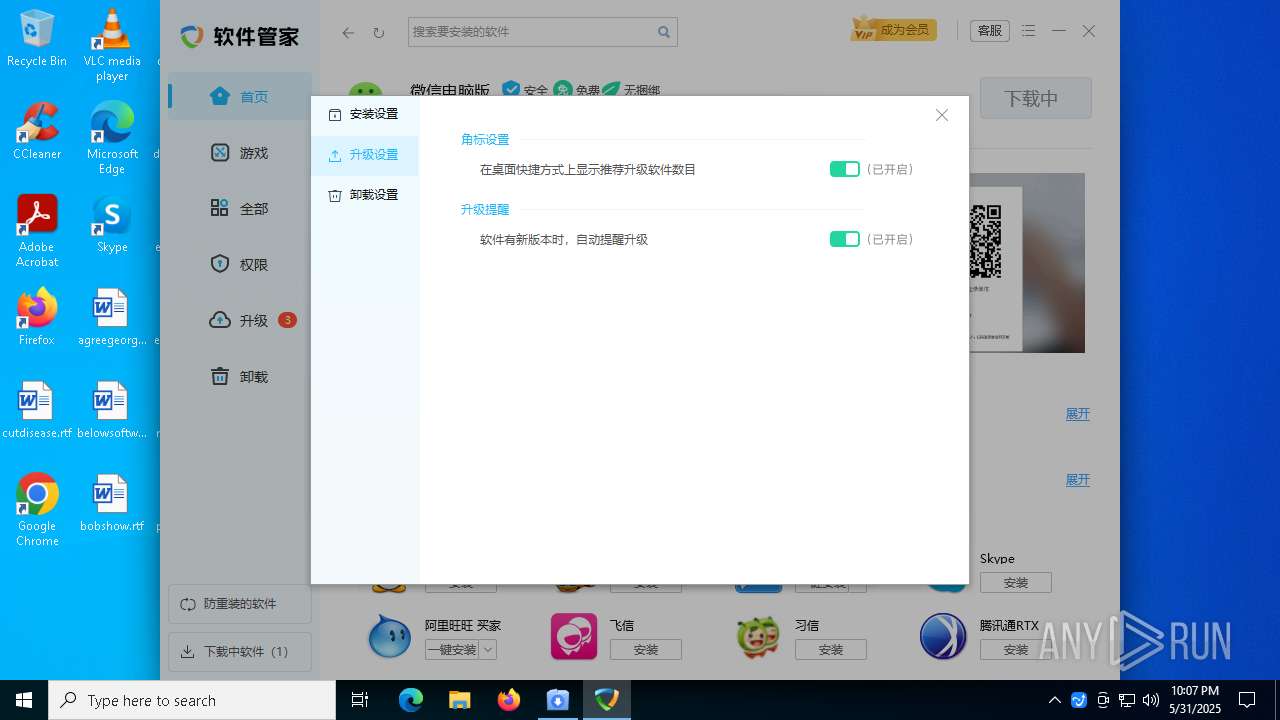
Task: Go to 首页 in sidebar
Action: 240,97
